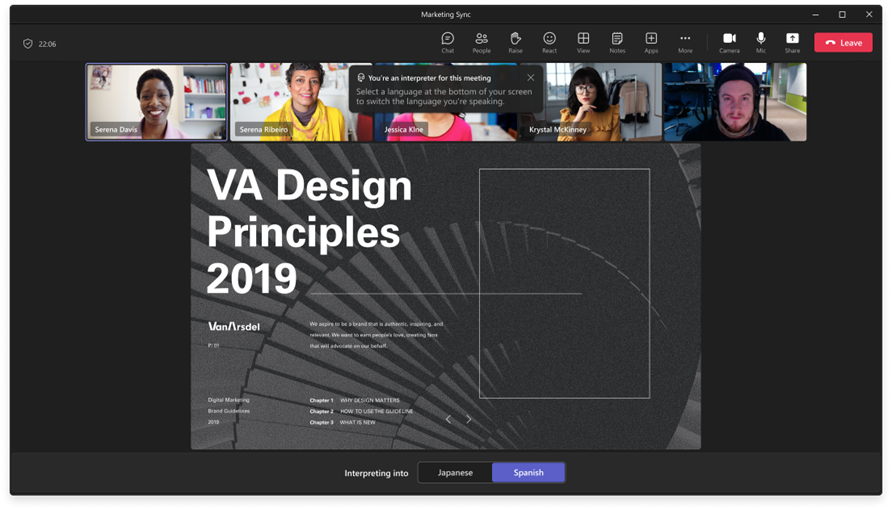
Task: Click the shield security icon by timer
Action: tap(27, 44)
